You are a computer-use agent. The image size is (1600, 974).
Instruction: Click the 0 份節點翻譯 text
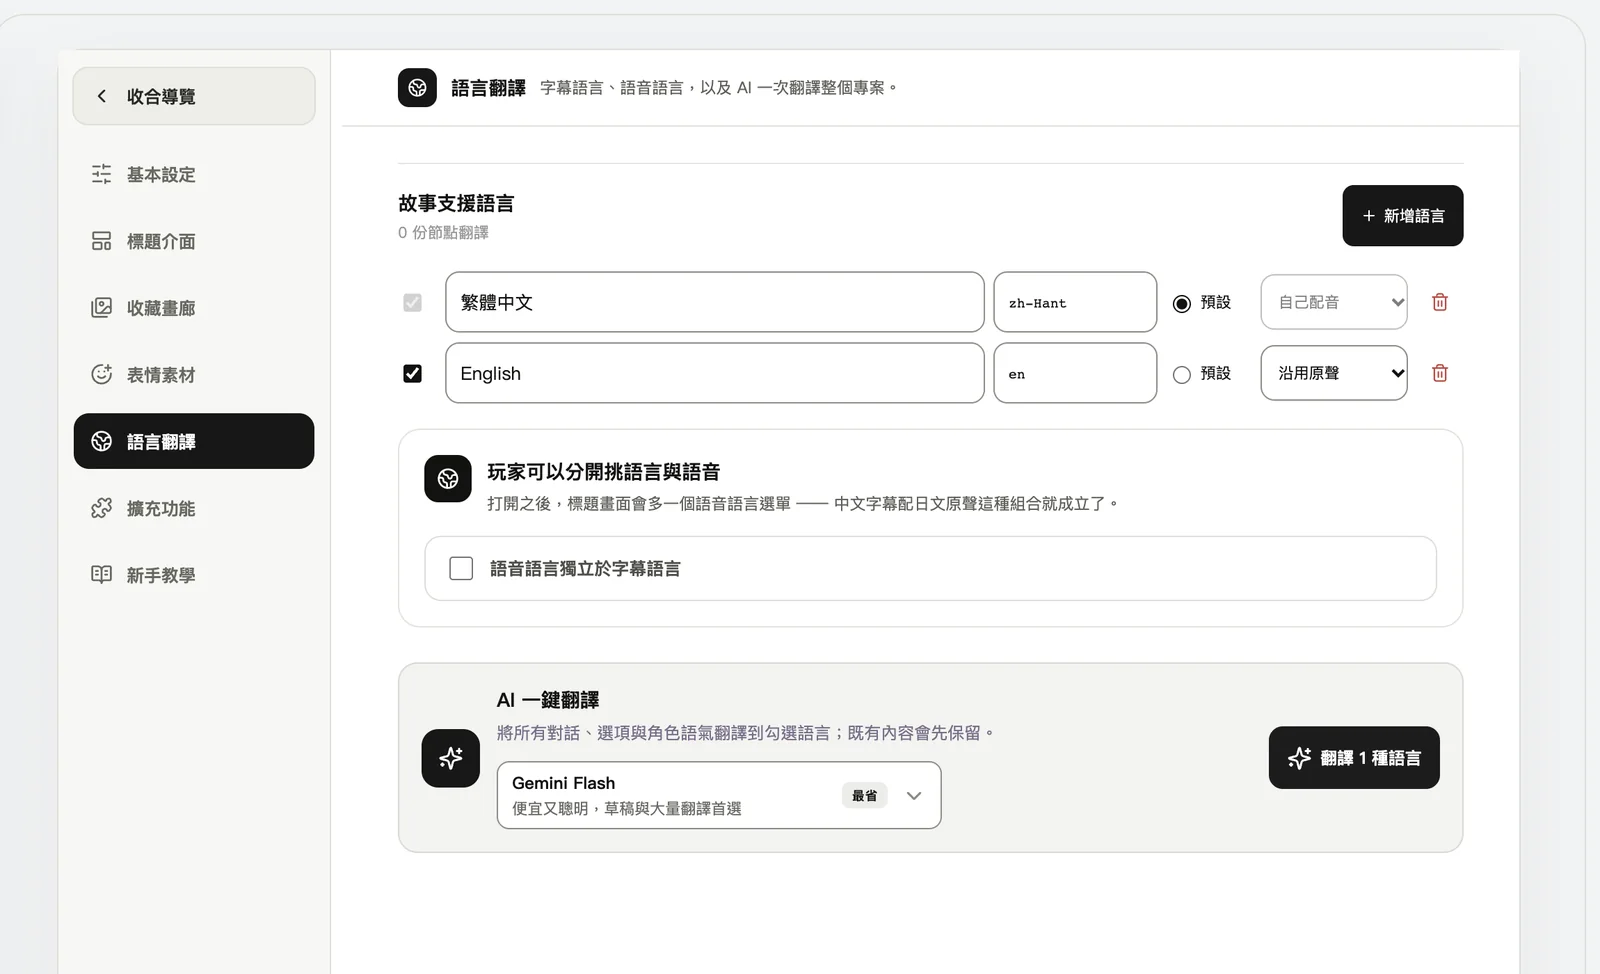(x=443, y=232)
